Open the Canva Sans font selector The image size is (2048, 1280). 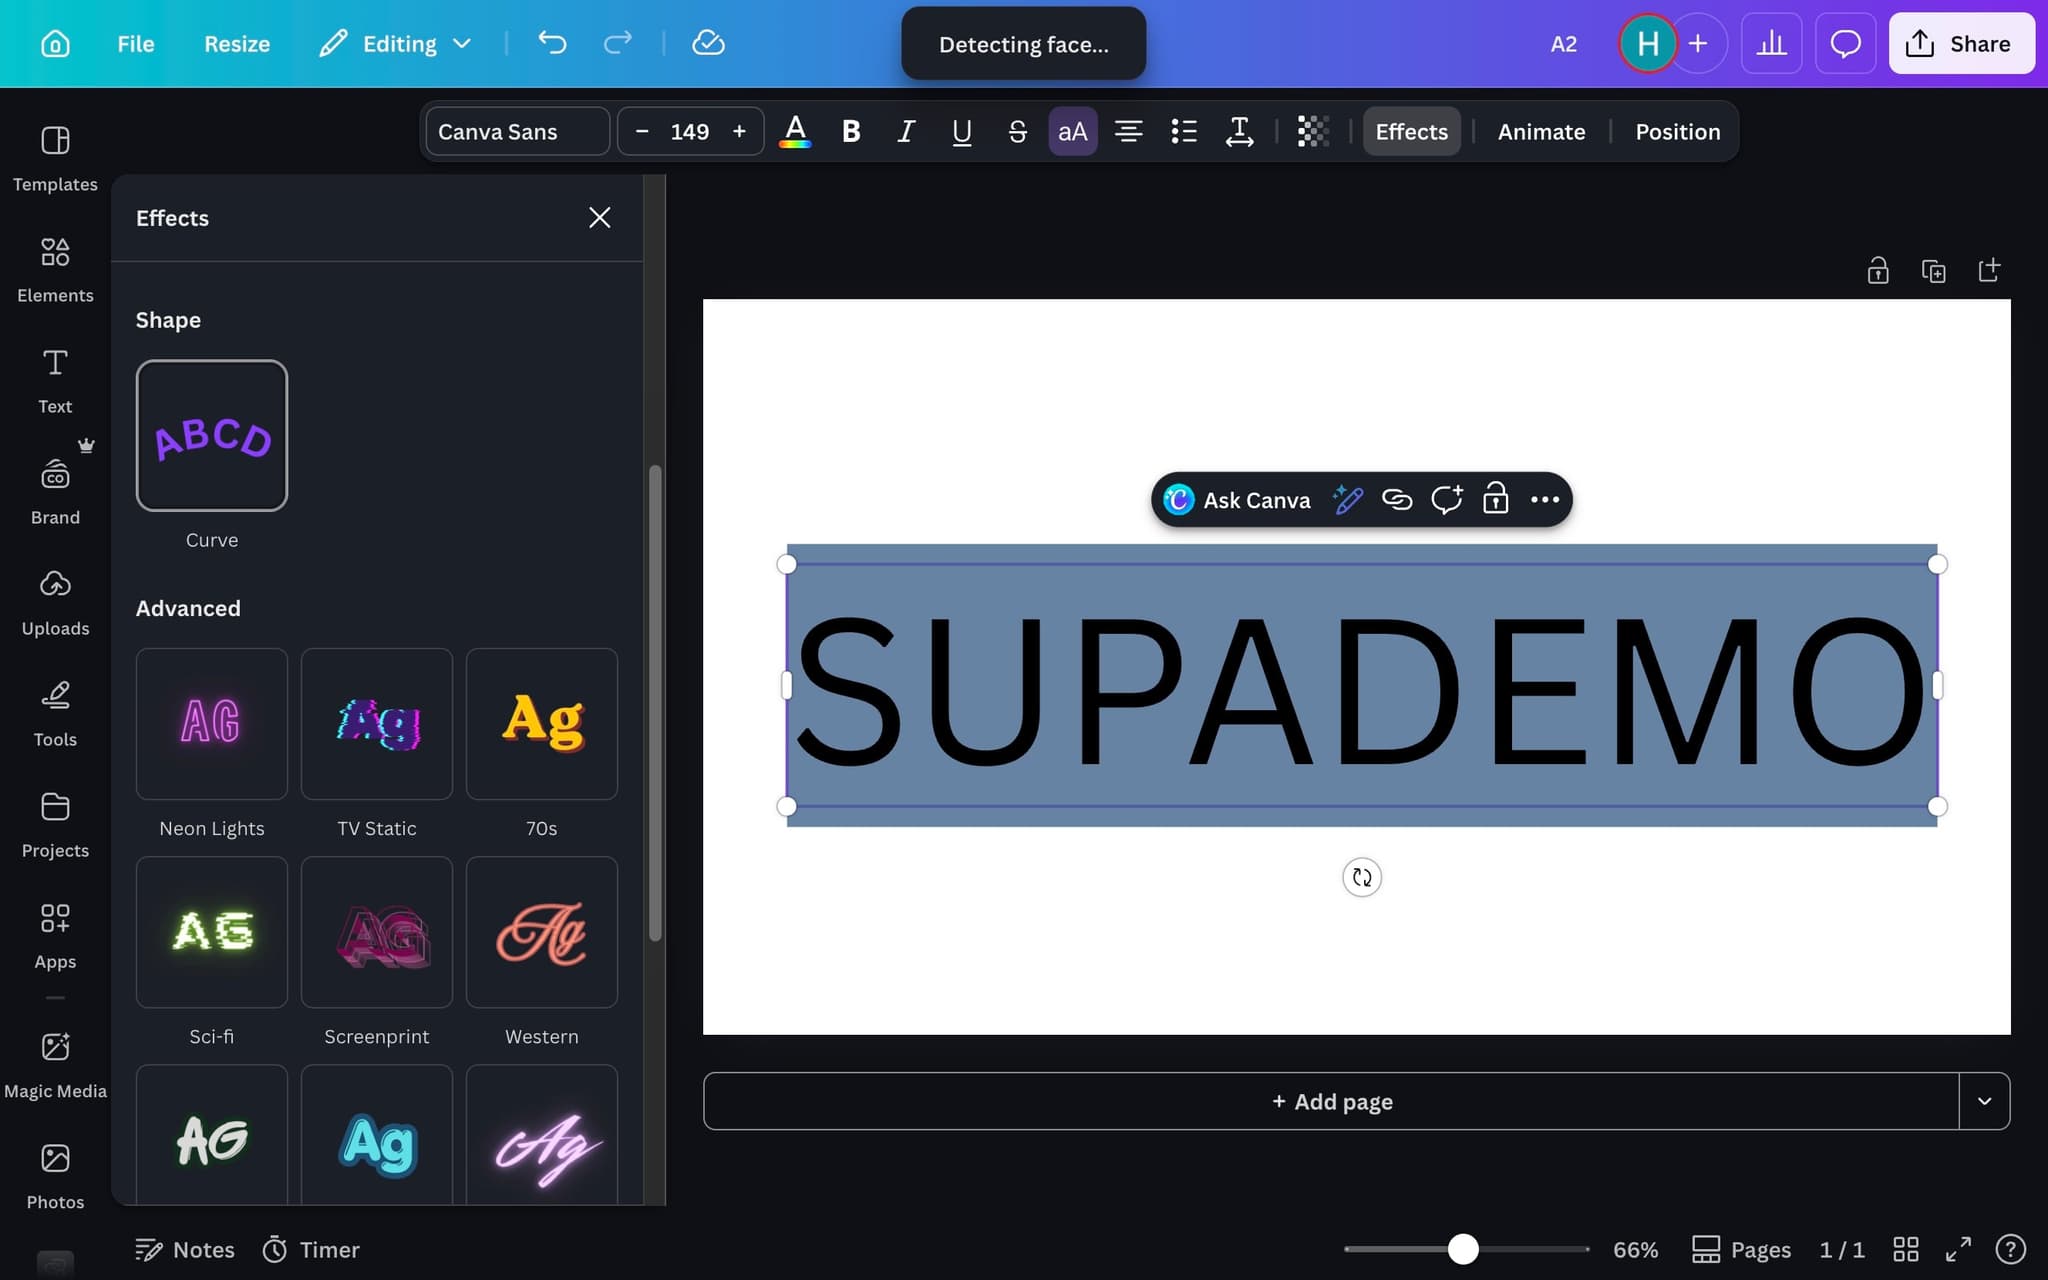click(517, 131)
